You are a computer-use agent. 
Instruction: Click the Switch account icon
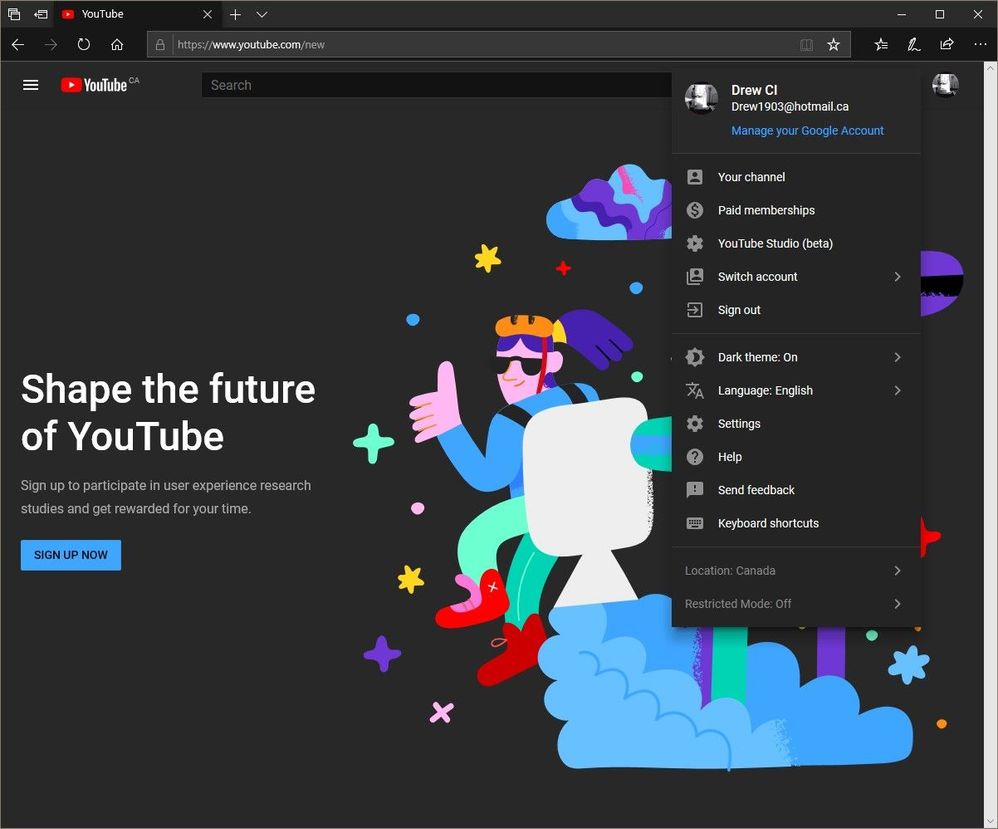point(695,276)
